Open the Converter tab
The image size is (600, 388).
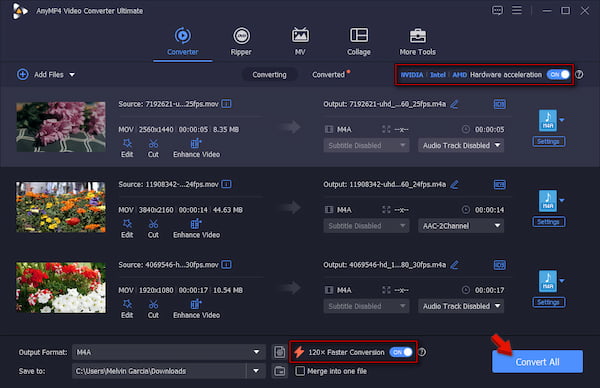coord(183,41)
